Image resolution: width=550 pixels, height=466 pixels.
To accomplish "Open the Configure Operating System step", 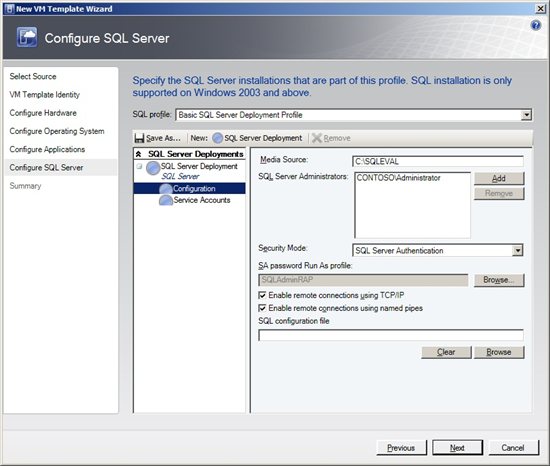I will (x=57, y=131).
